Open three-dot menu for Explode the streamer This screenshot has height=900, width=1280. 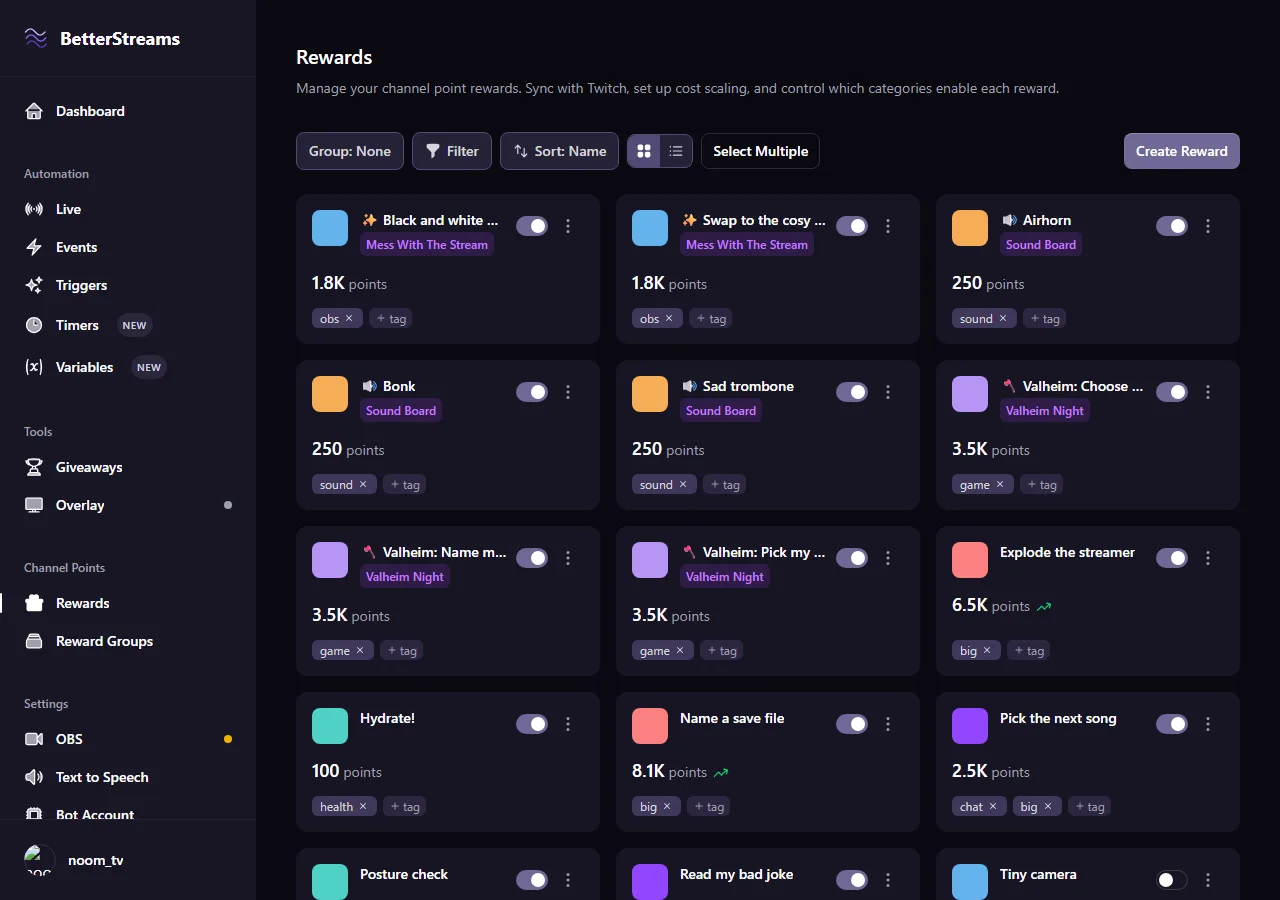[x=1208, y=558]
